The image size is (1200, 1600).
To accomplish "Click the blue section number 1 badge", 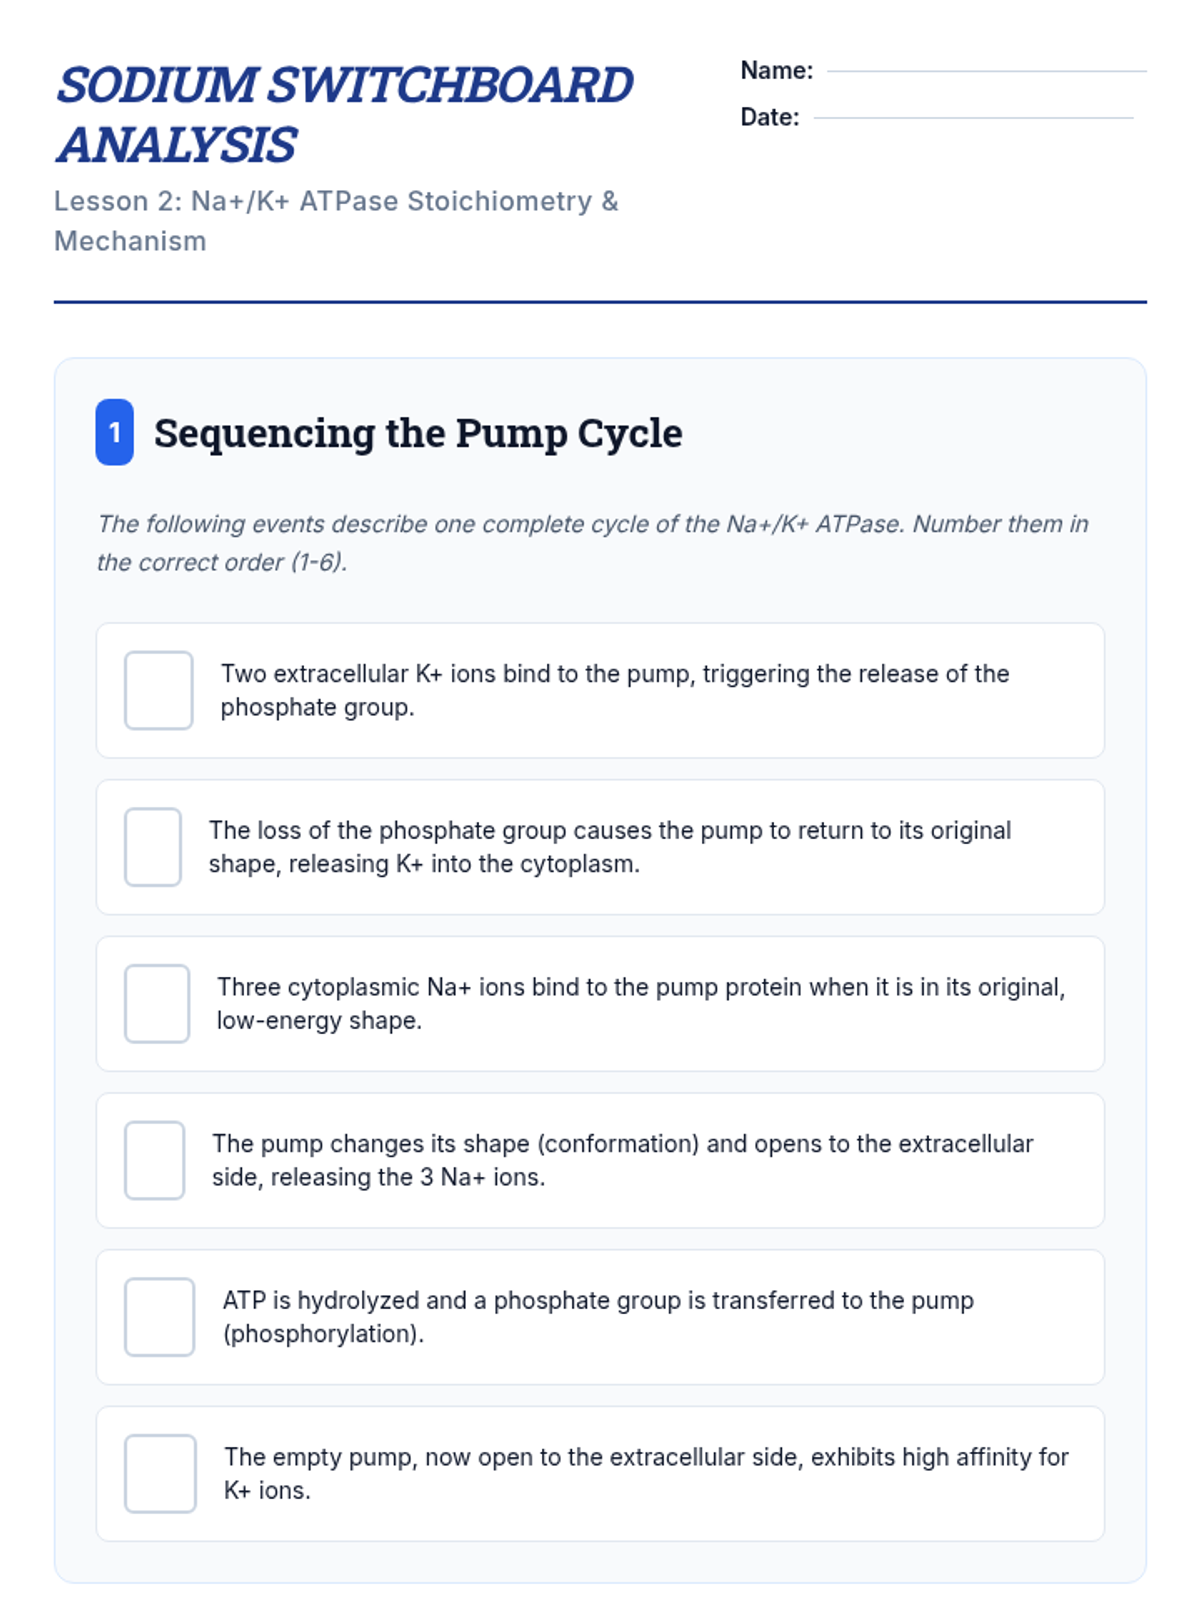I will [x=115, y=432].
